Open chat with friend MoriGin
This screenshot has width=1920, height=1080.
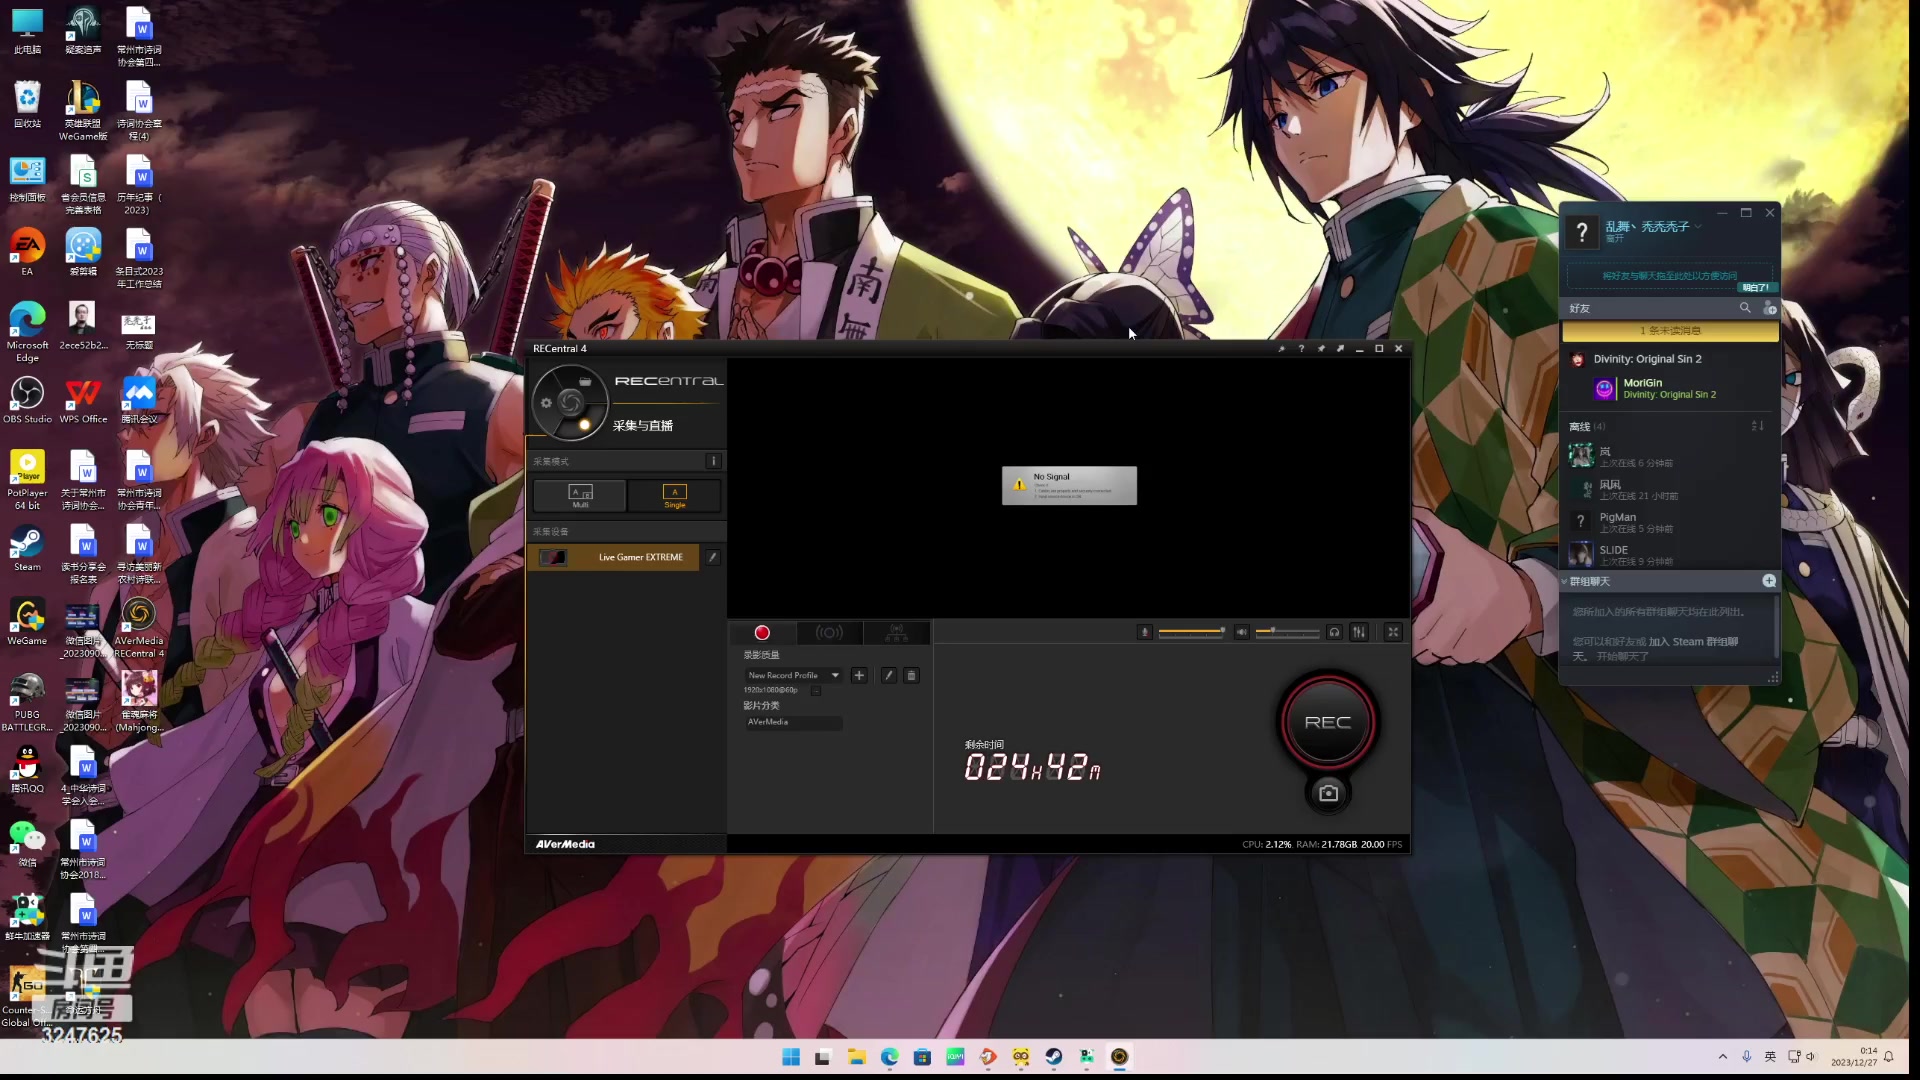click(1669, 389)
